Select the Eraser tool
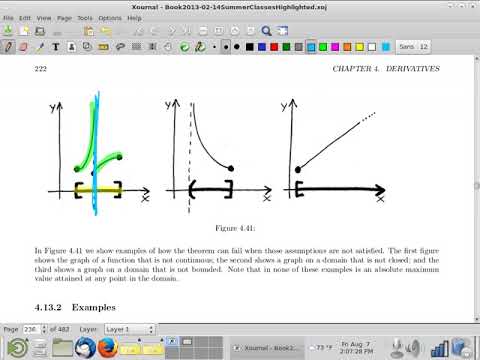Image resolution: width=480 pixels, height=360 pixels. coord(23,47)
